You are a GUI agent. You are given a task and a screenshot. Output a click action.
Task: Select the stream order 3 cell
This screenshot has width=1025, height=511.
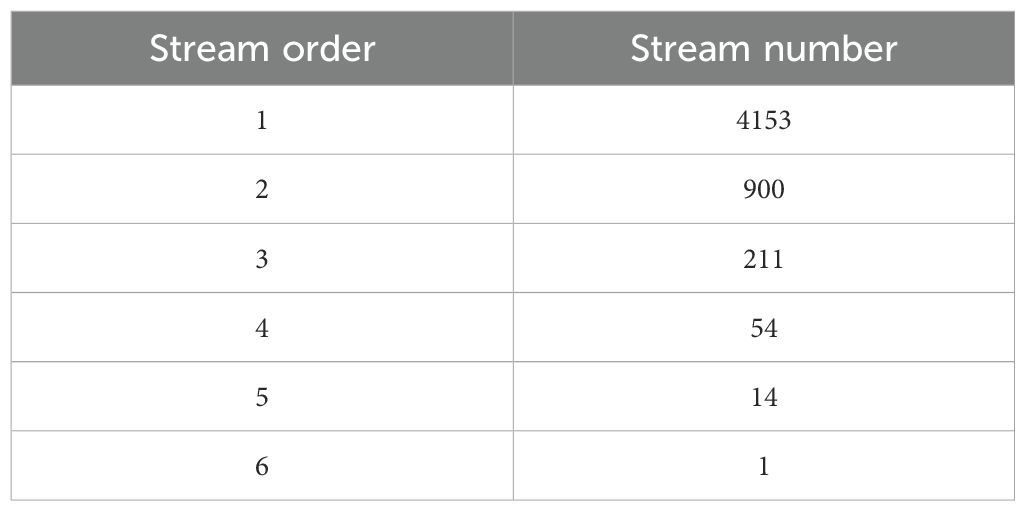[262, 258]
